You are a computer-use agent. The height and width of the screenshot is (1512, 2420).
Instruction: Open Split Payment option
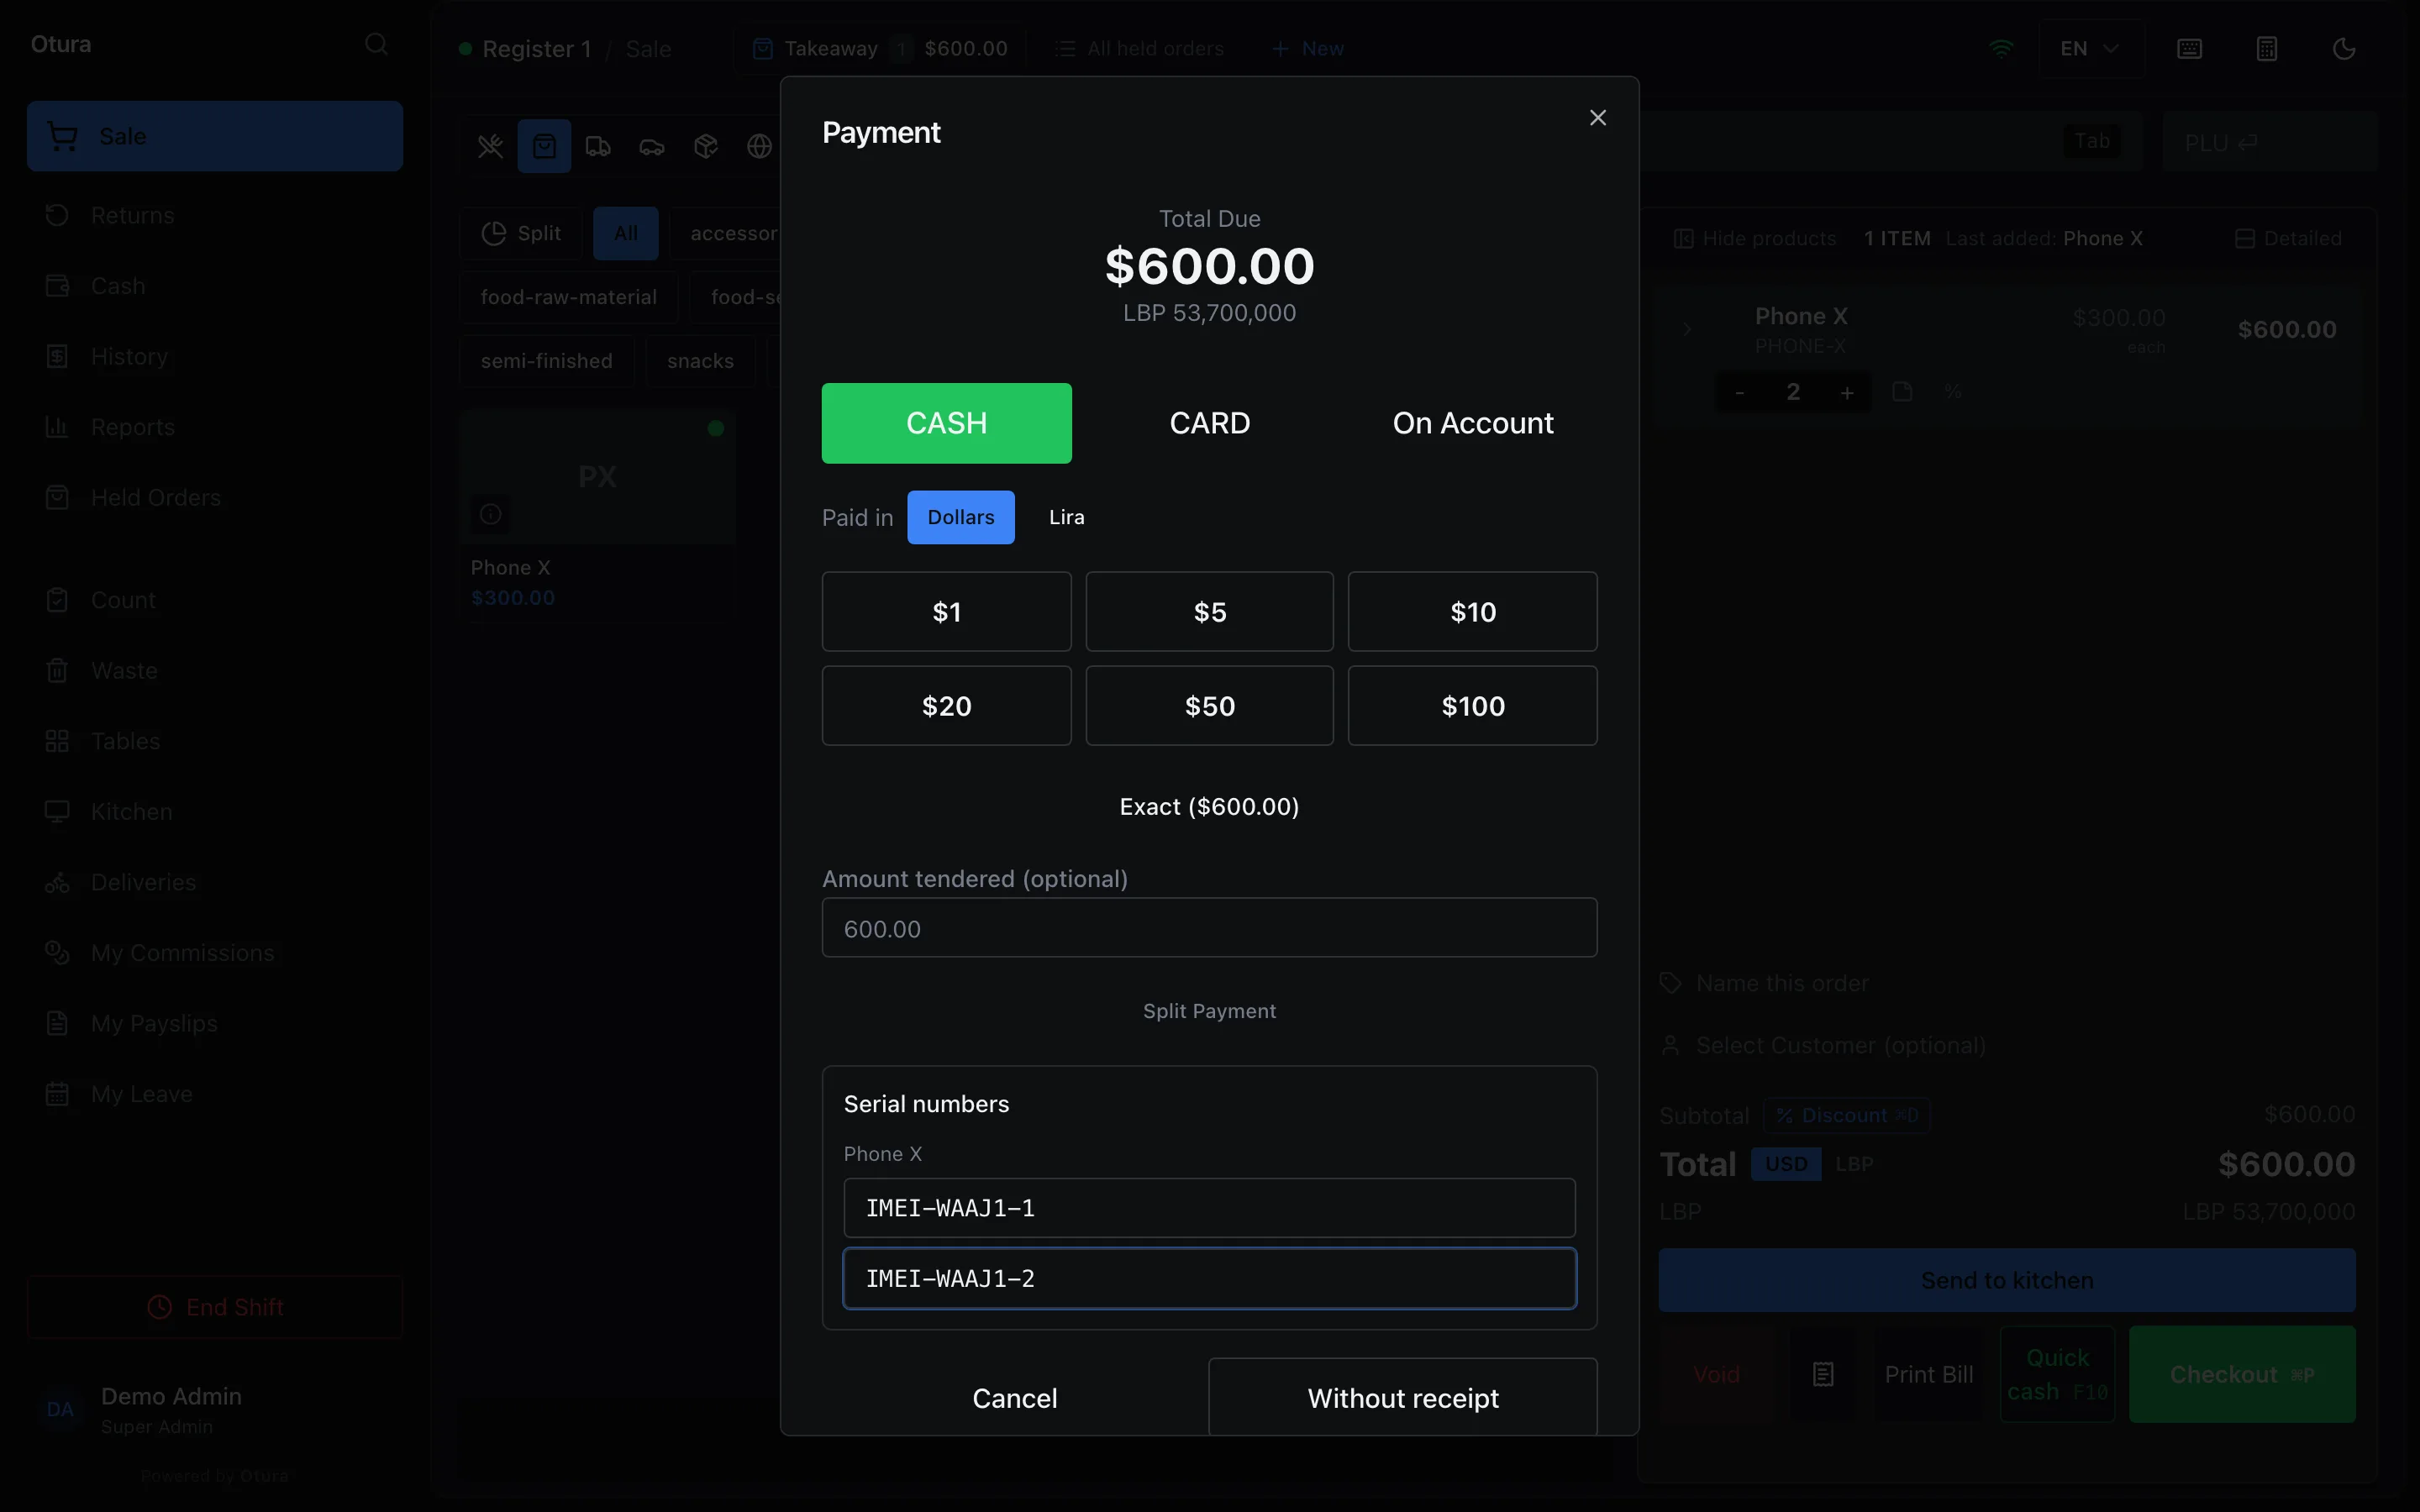(1209, 1011)
